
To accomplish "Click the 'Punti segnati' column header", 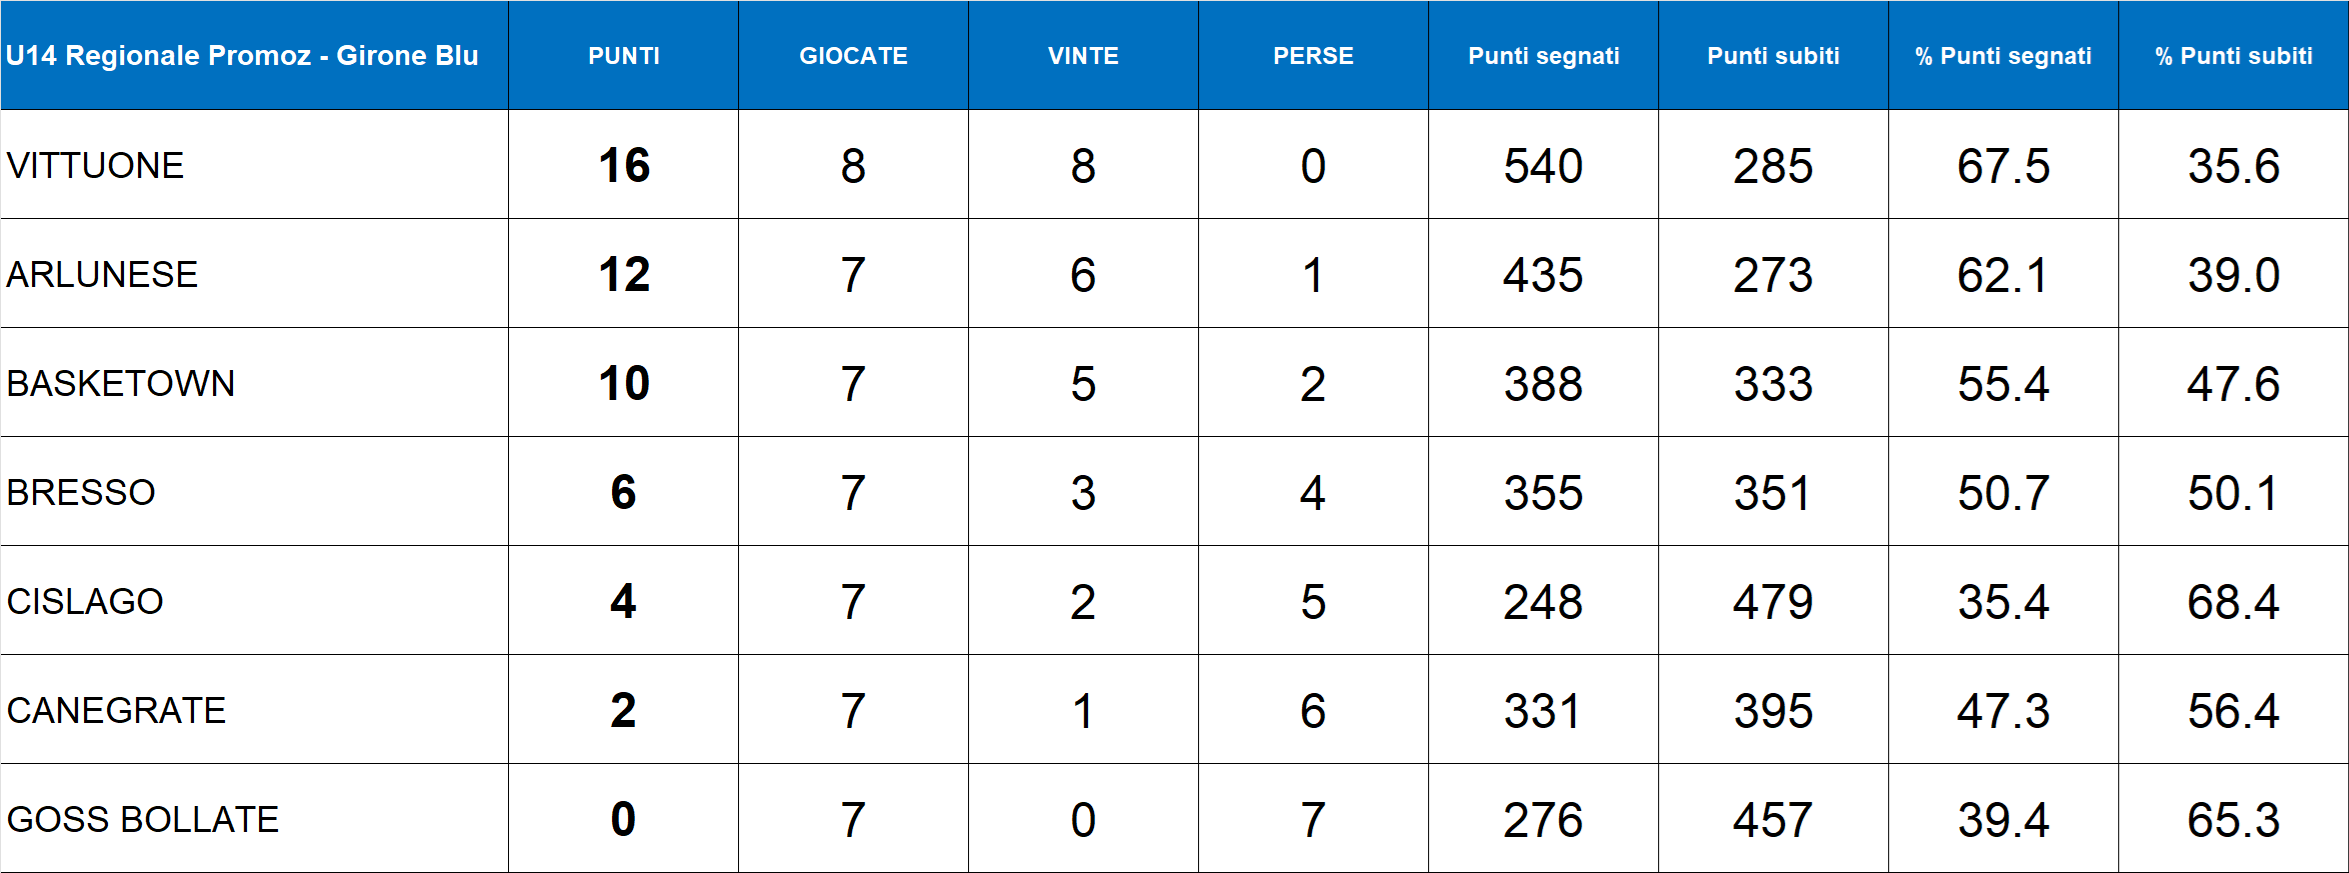I will pyautogui.click(x=1543, y=56).
